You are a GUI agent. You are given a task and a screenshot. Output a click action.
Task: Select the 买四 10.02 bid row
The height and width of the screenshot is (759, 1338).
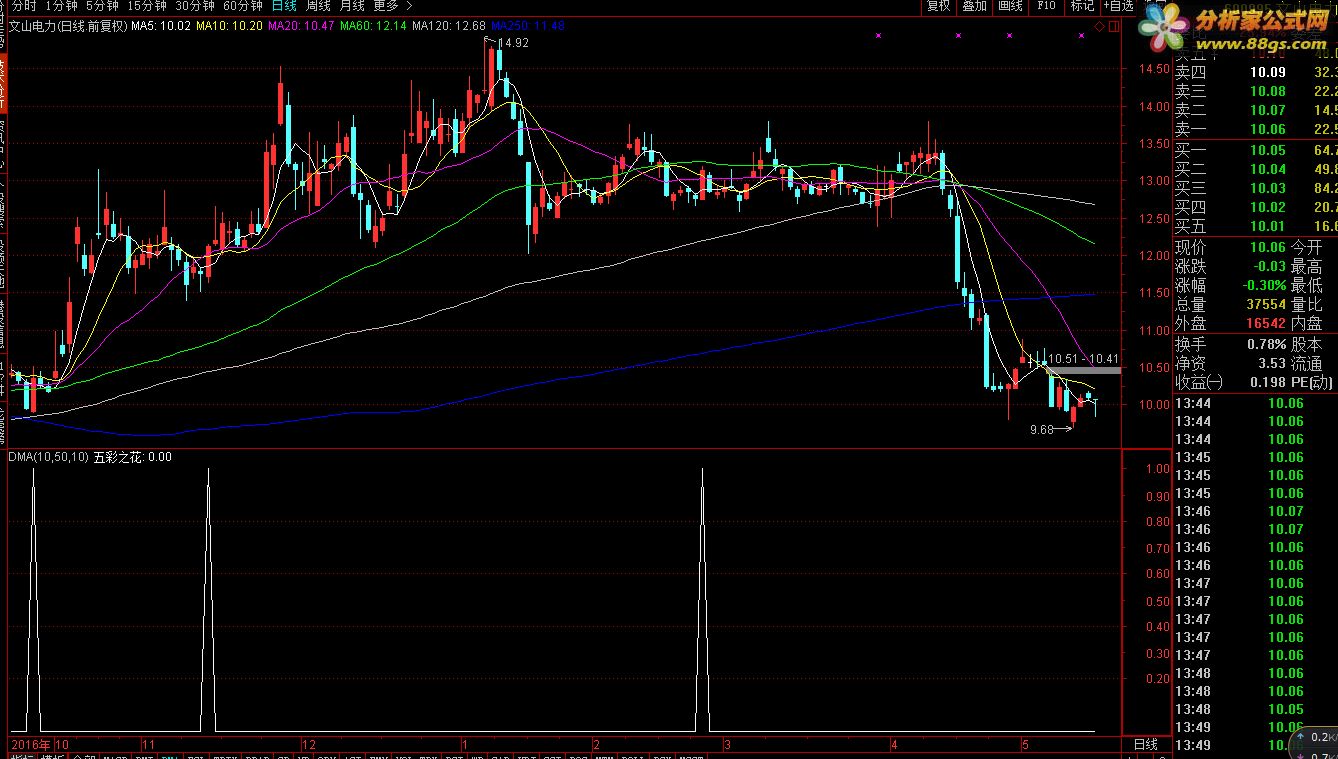click(1255, 207)
